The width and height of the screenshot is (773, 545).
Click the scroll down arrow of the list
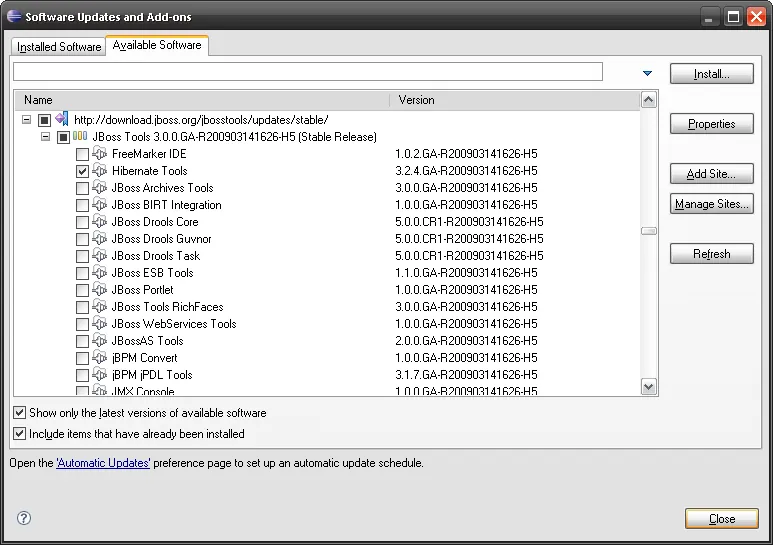point(649,387)
